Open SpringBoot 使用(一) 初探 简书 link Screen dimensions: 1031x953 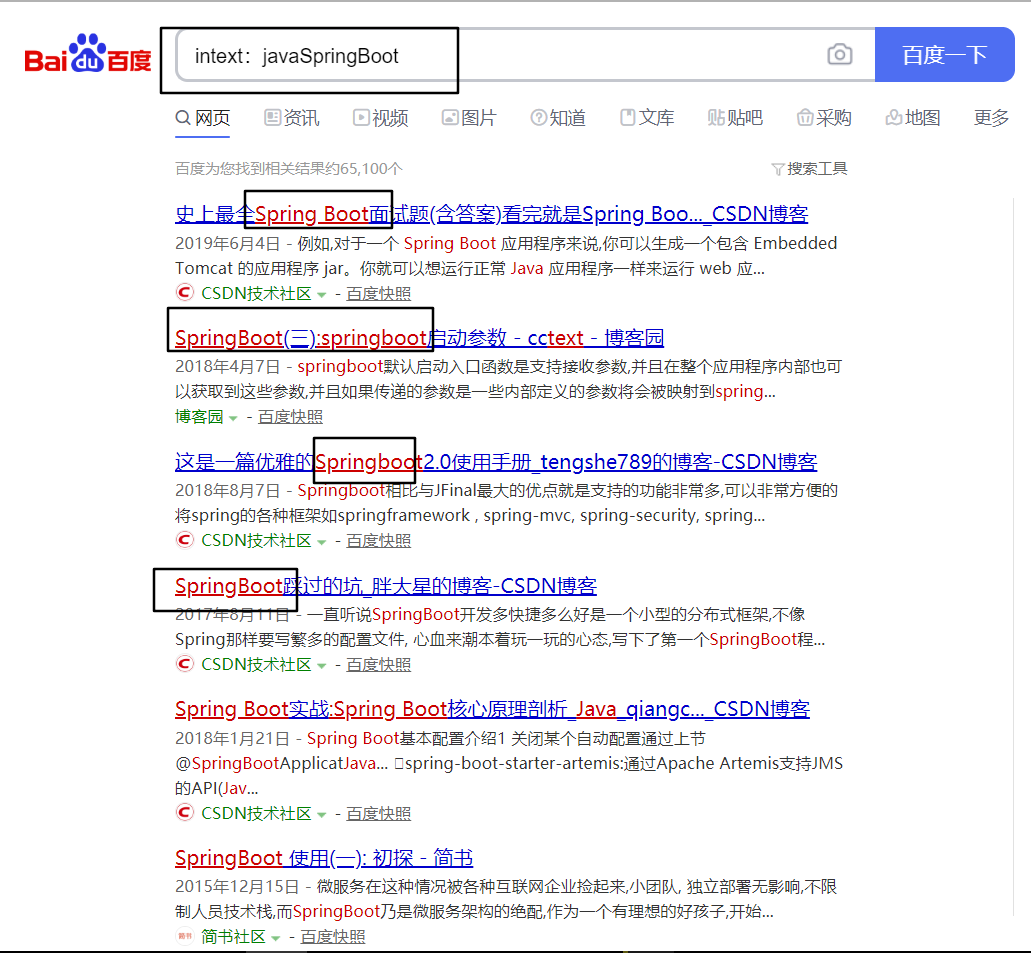(323, 858)
